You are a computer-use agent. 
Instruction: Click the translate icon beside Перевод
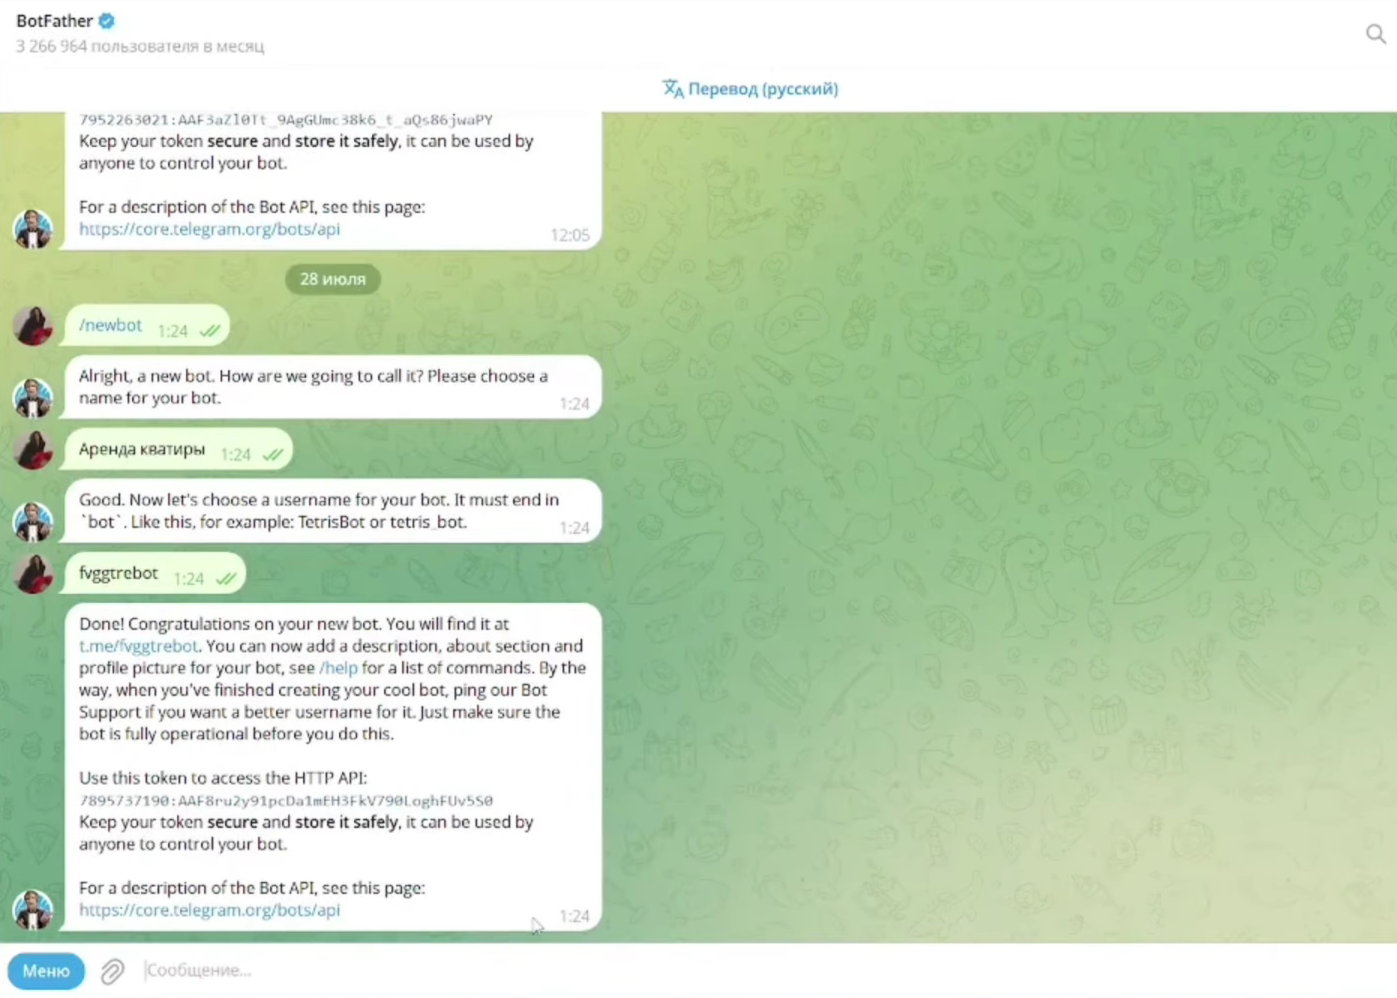(x=673, y=89)
